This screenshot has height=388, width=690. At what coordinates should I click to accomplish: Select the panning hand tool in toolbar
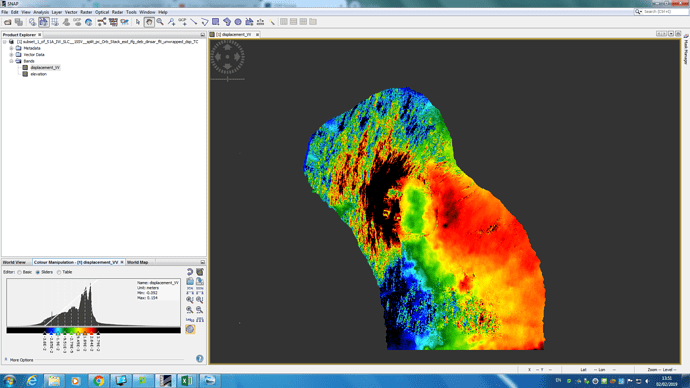point(149,22)
